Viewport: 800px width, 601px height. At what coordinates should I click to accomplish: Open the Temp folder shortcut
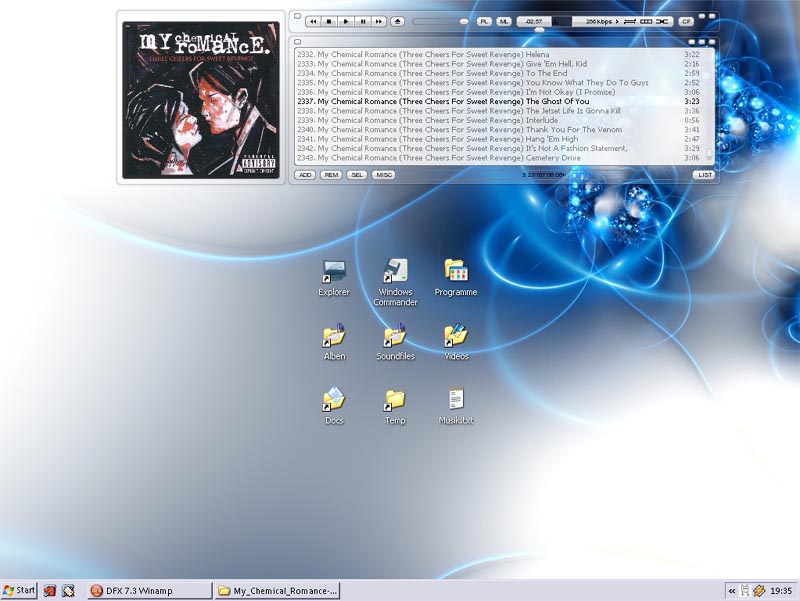tap(395, 406)
